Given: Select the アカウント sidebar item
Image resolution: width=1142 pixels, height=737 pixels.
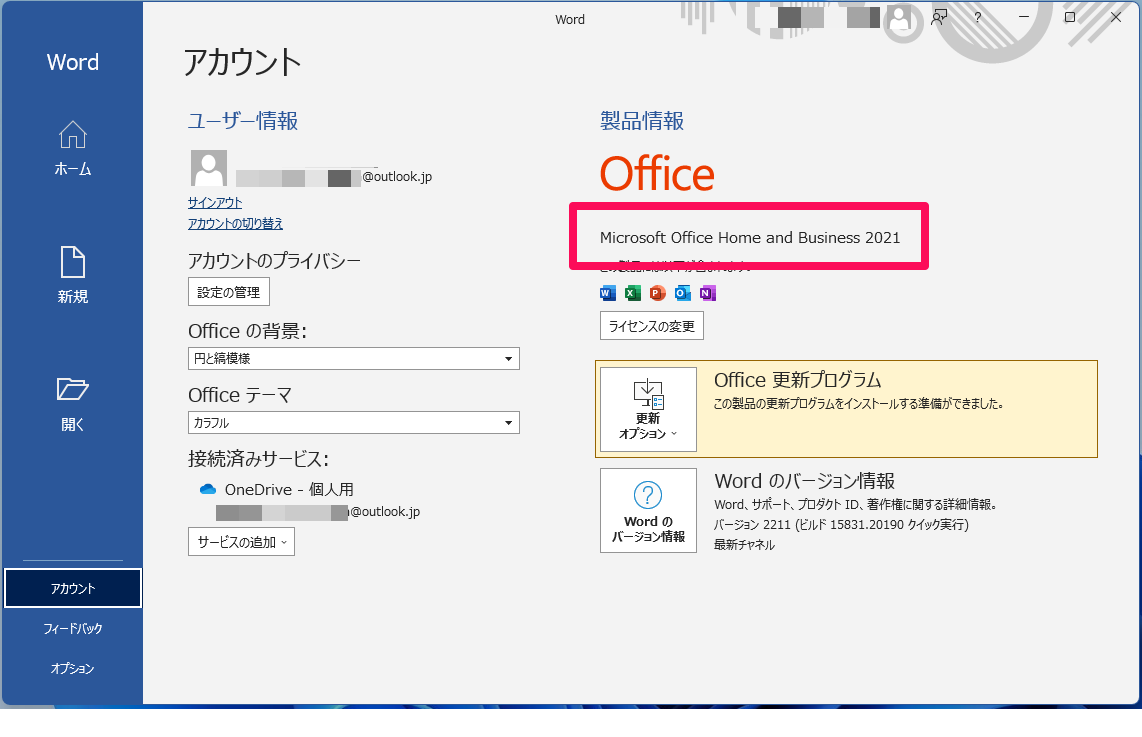Looking at the screenshot, I should (73, 588).
